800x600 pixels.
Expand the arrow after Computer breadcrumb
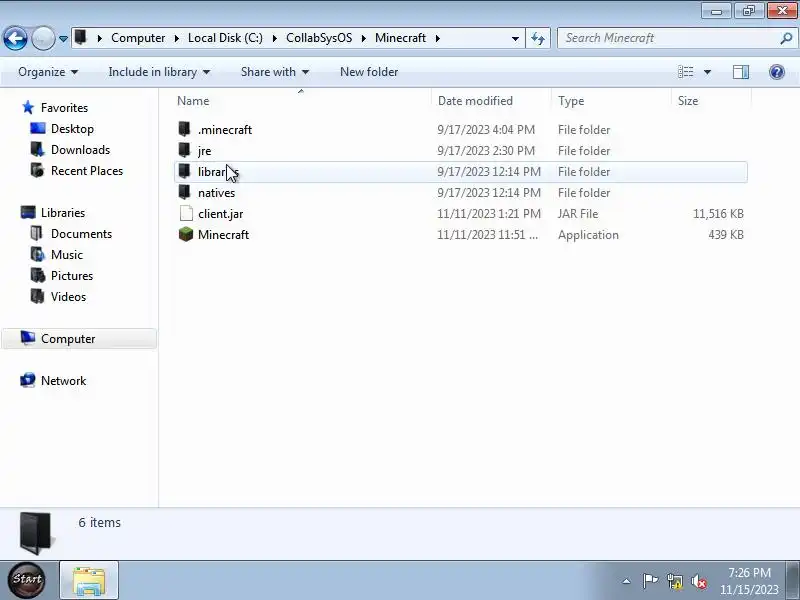pos(177,38)
